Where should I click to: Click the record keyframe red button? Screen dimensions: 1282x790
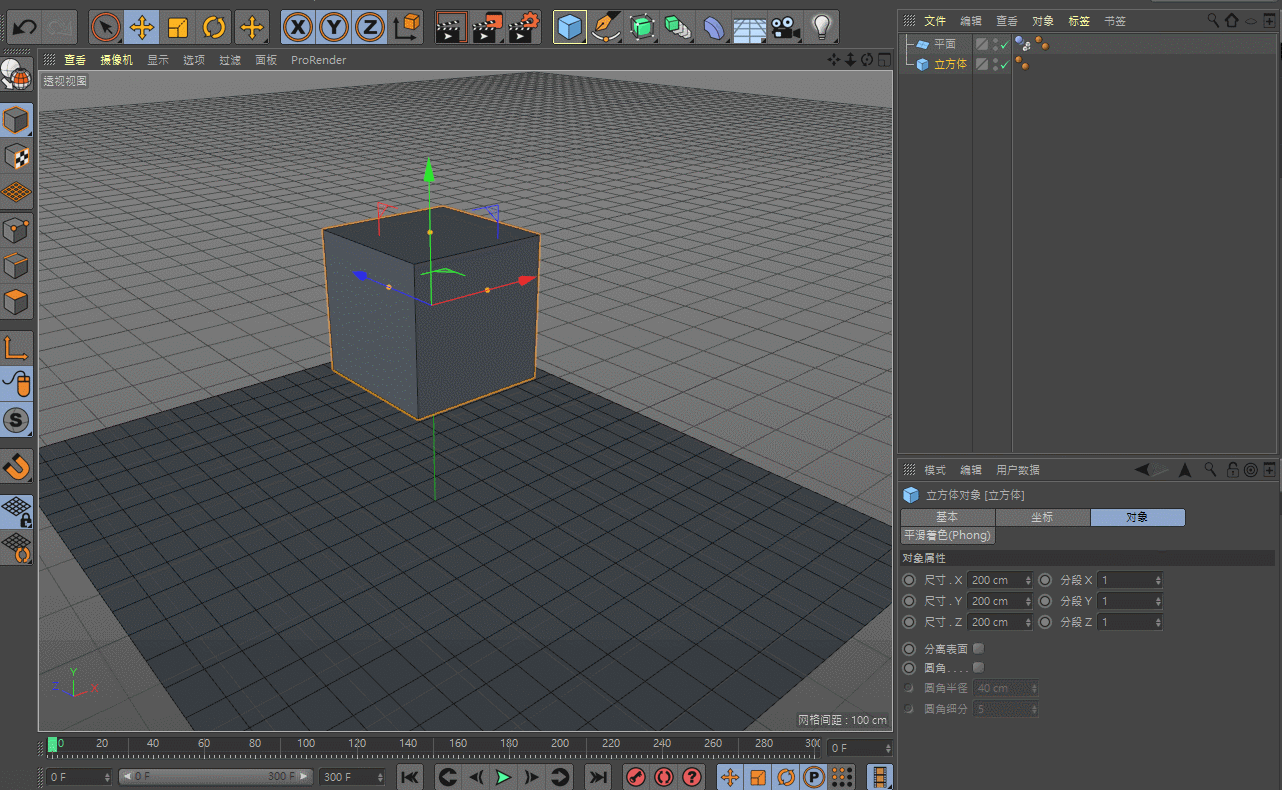click(x=636, y=777)
